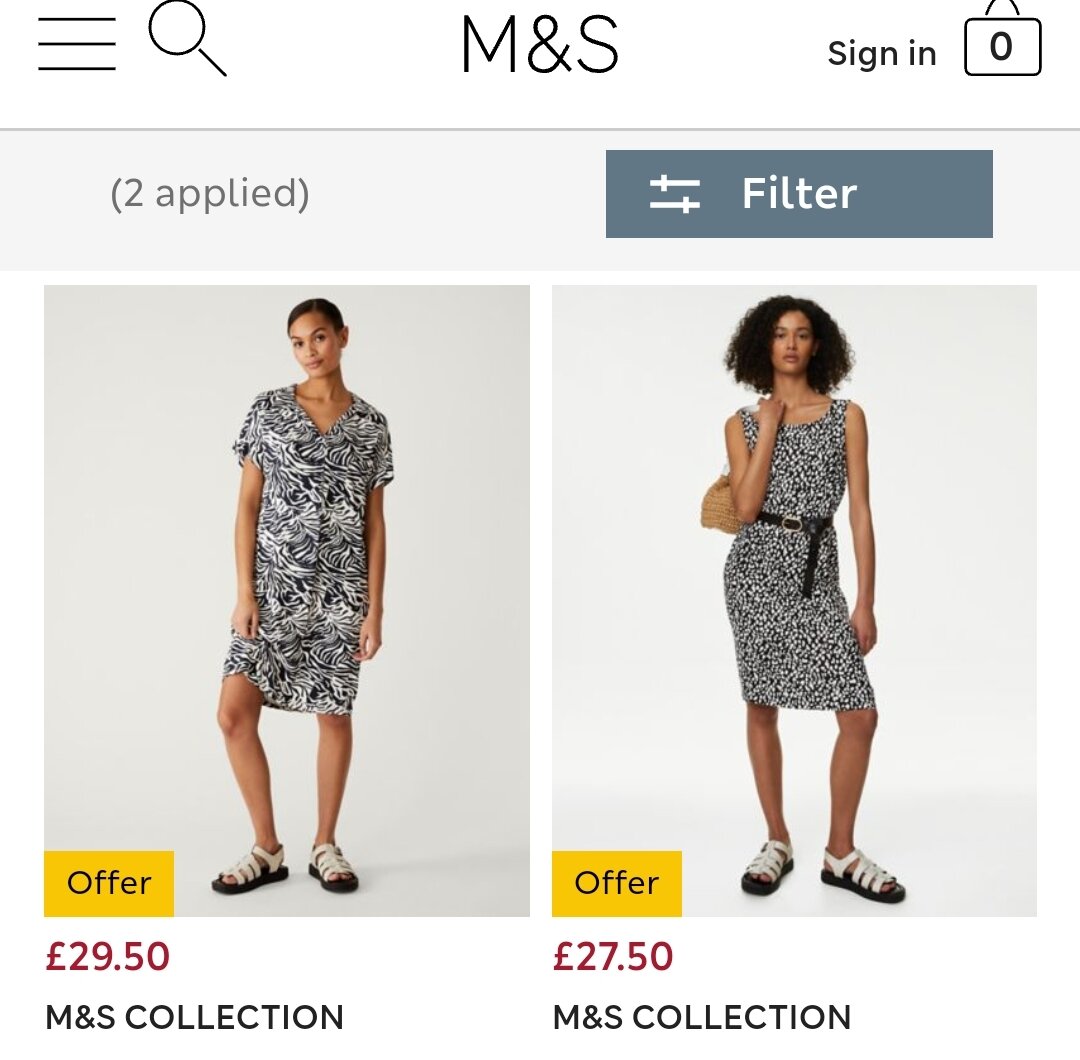Click M&S COLLECTION under the right dress
Viewport: 1080px width, 1060px height.
(x=702, y=1018)
